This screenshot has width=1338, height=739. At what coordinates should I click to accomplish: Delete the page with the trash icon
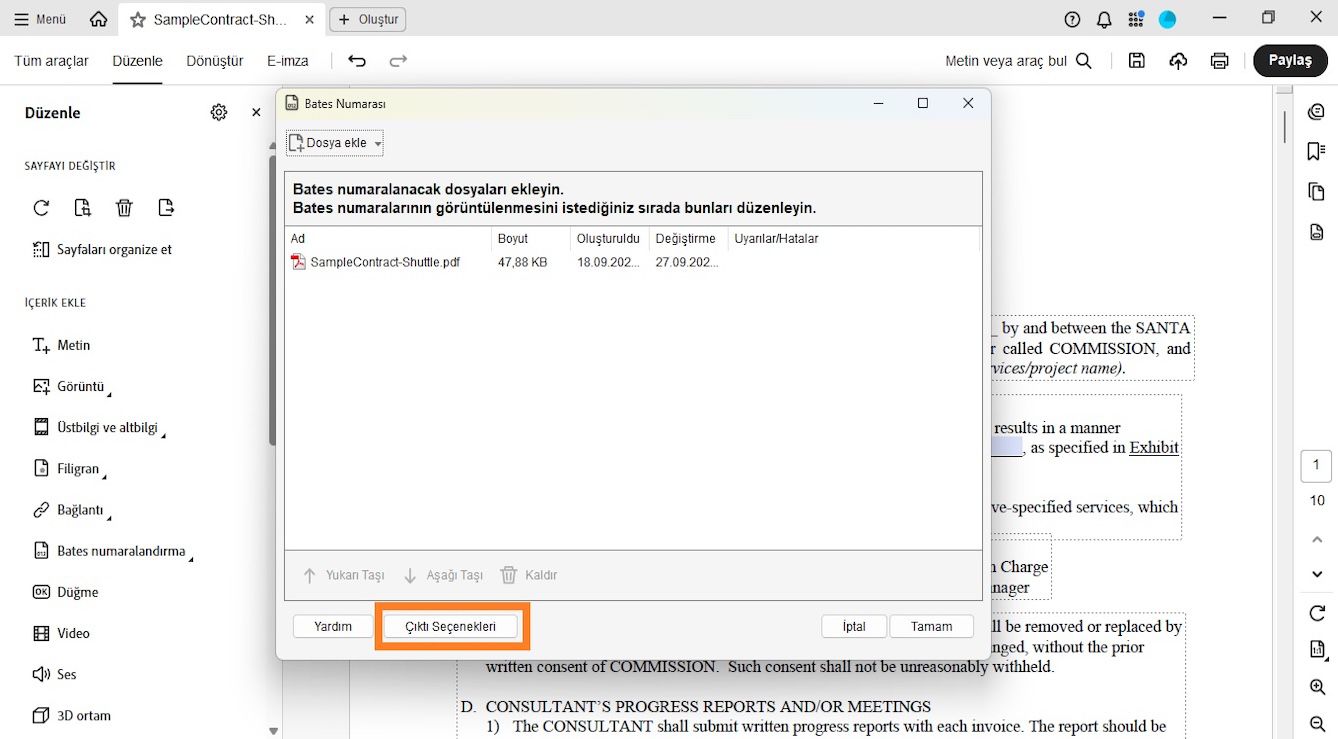click(x=124, y=208)
